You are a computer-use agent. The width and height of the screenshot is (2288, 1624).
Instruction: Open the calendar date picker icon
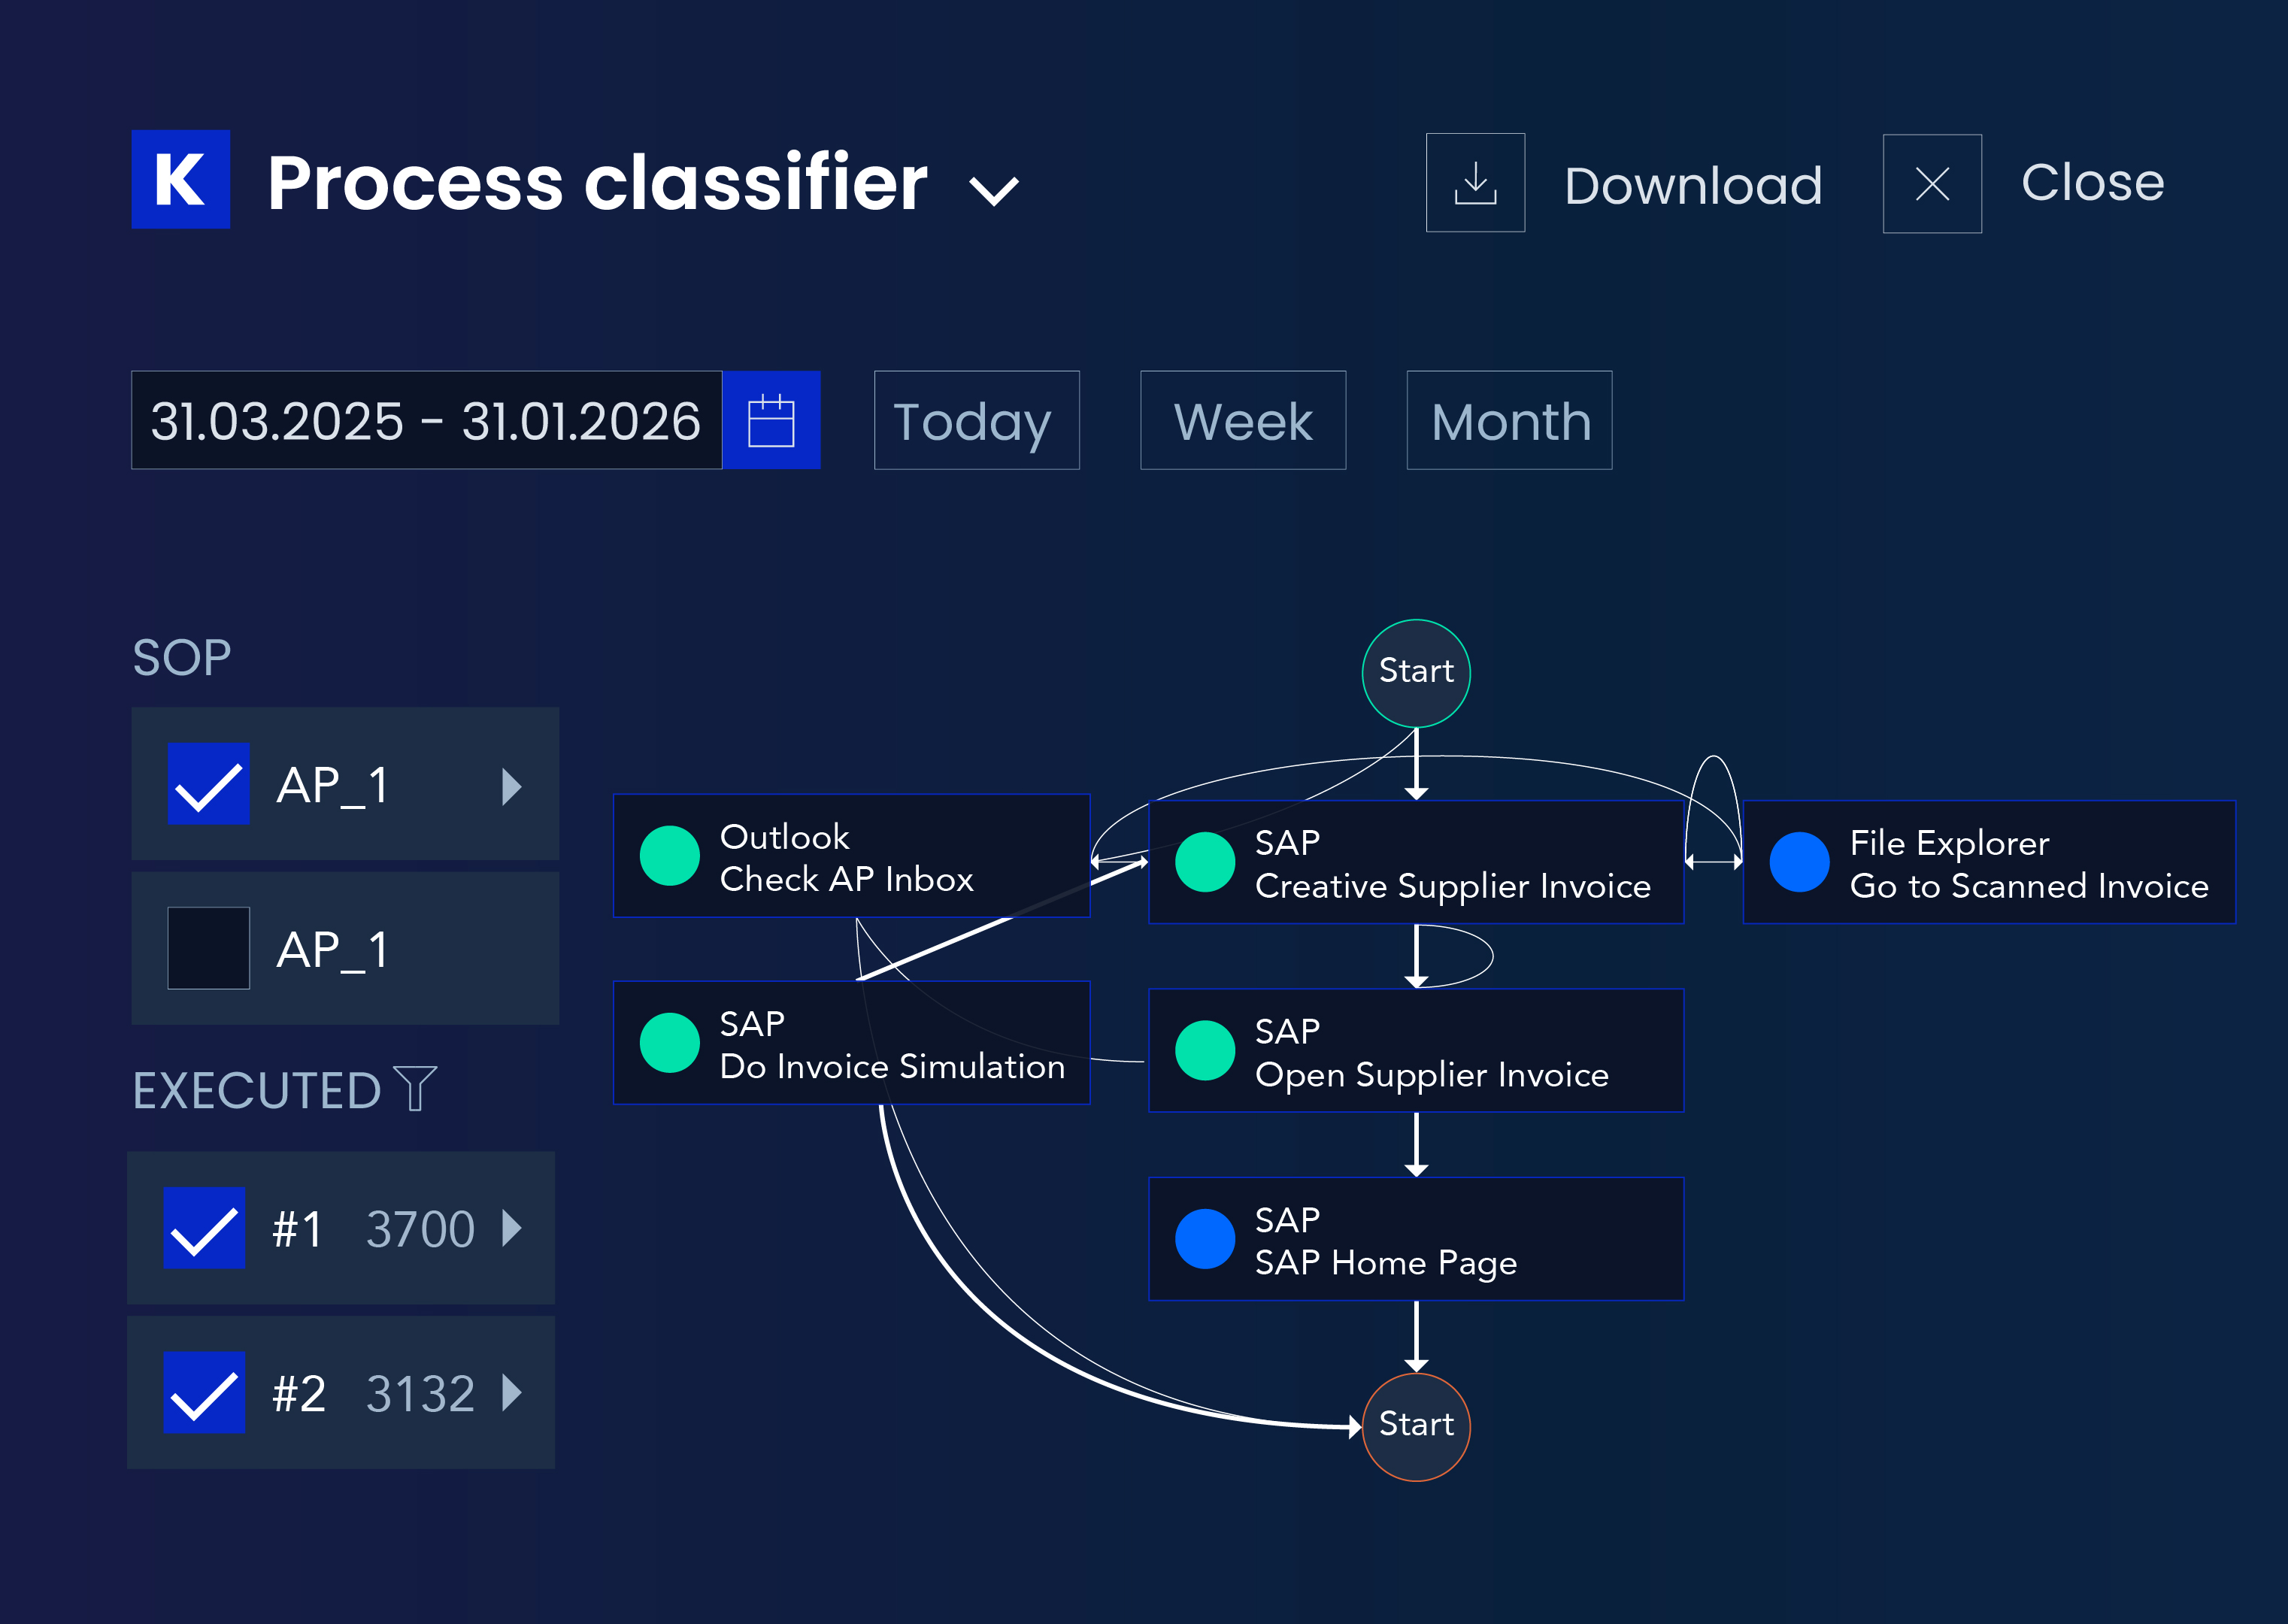771,420
